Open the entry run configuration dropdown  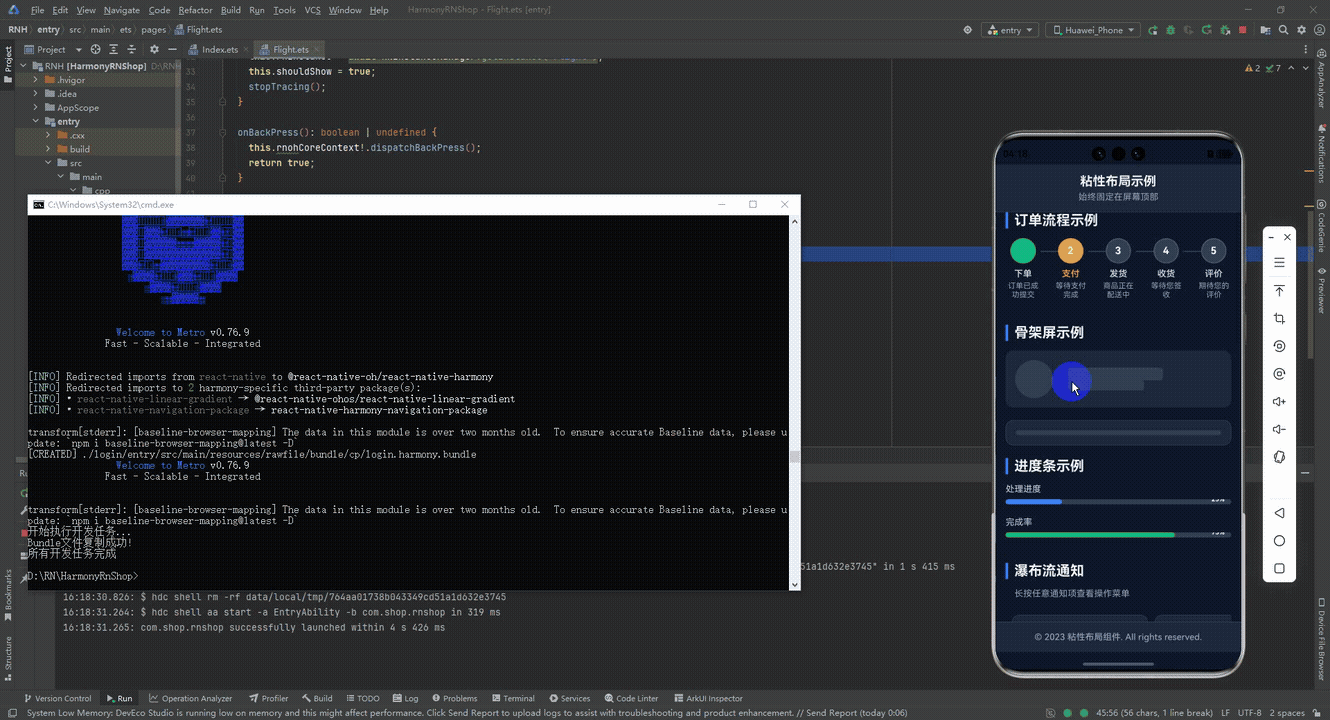click(x=1009, y=30)
